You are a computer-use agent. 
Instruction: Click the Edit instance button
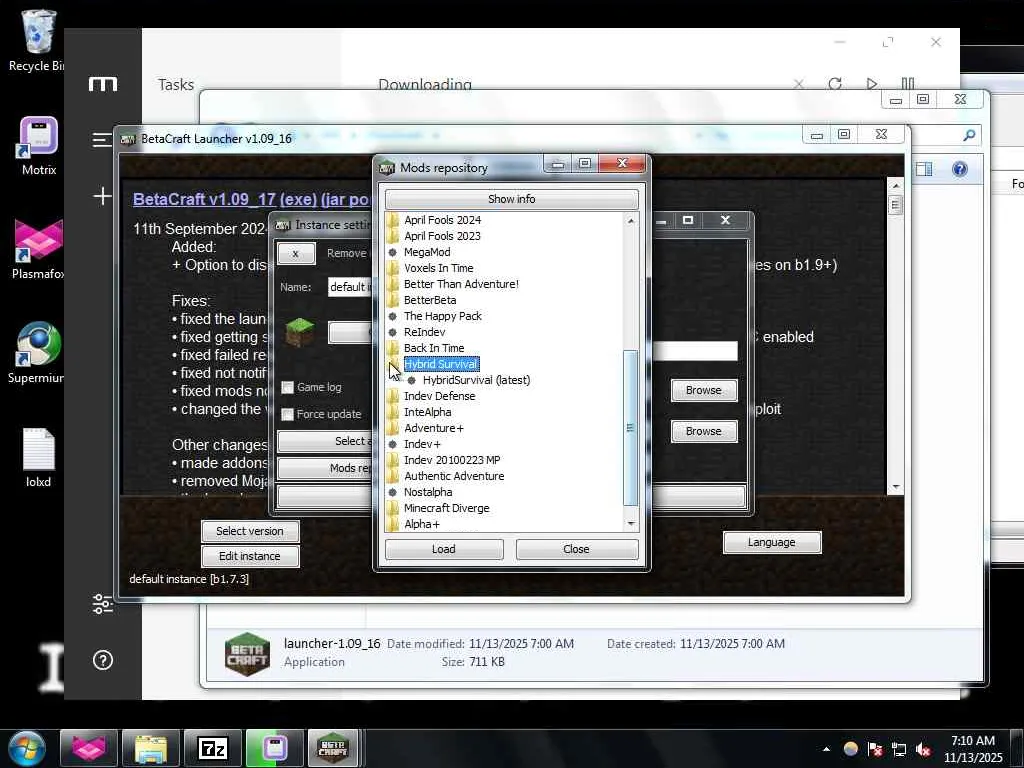pos(250,556)
